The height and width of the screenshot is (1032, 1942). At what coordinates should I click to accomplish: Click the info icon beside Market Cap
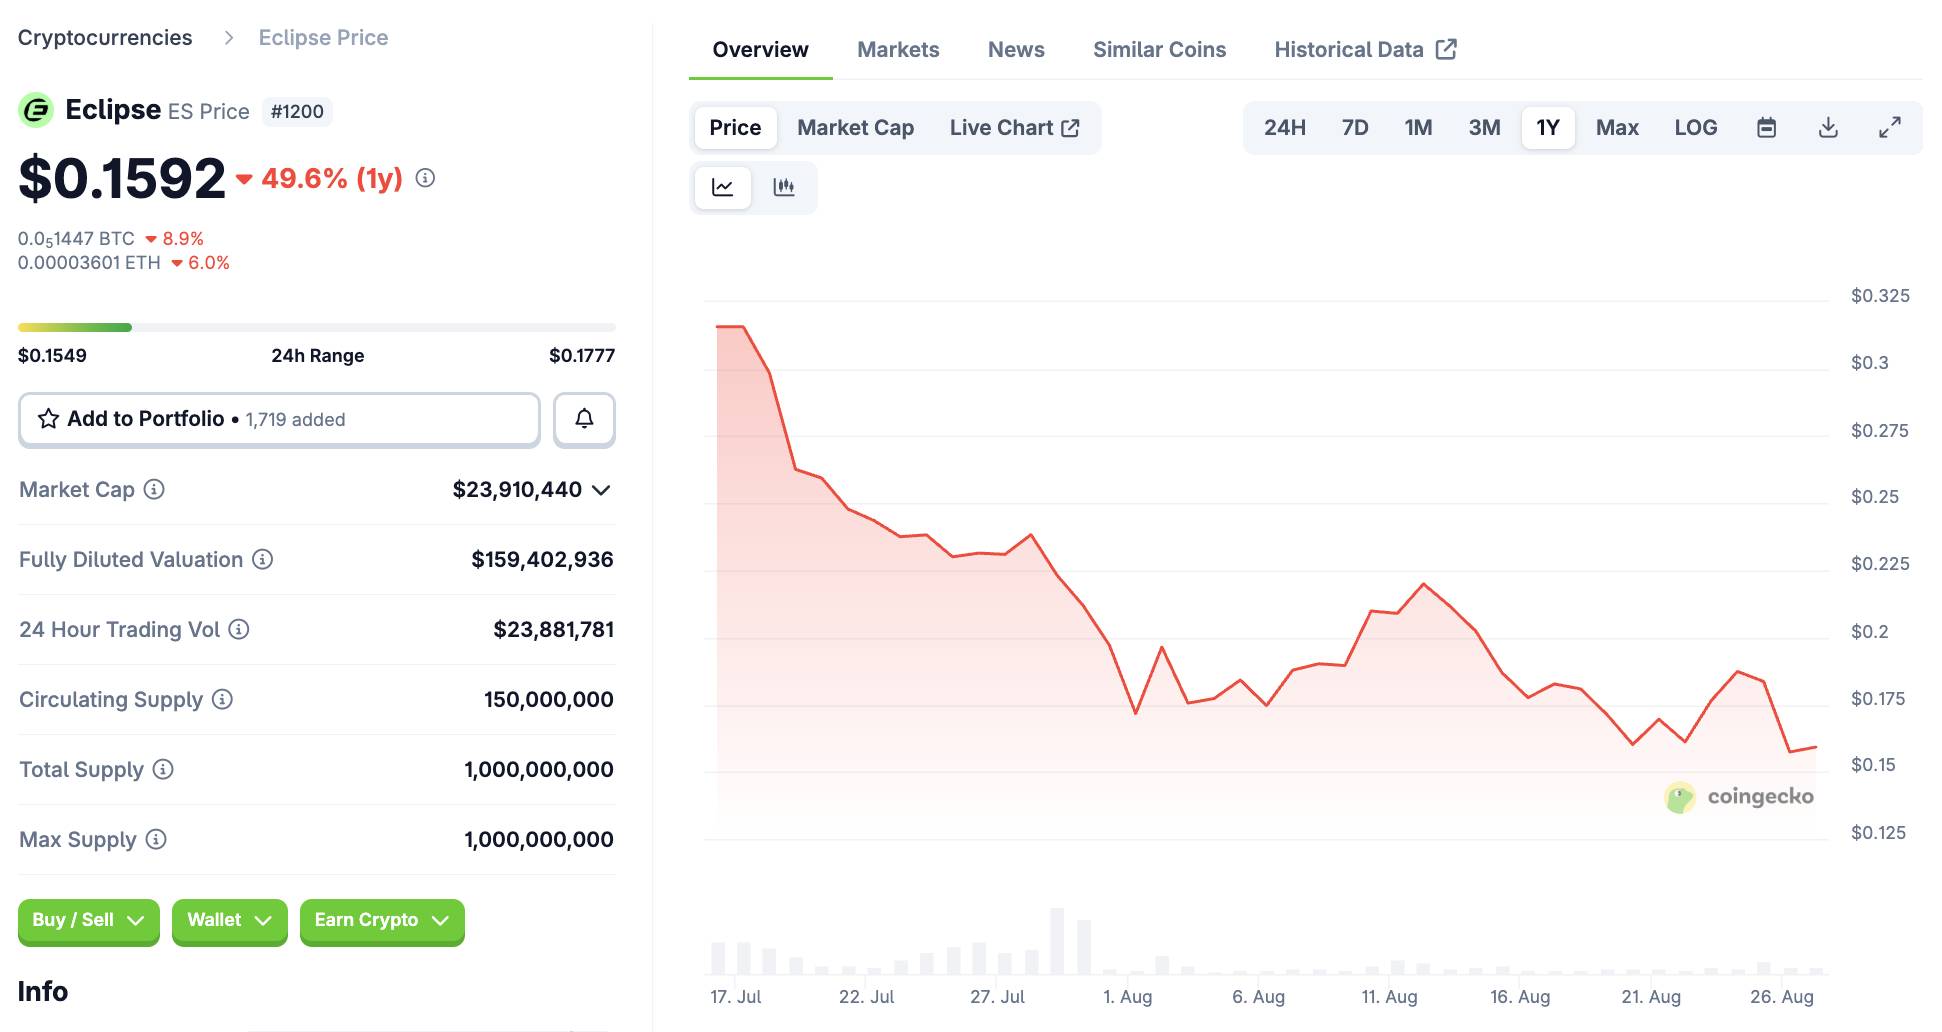point(154,489)
